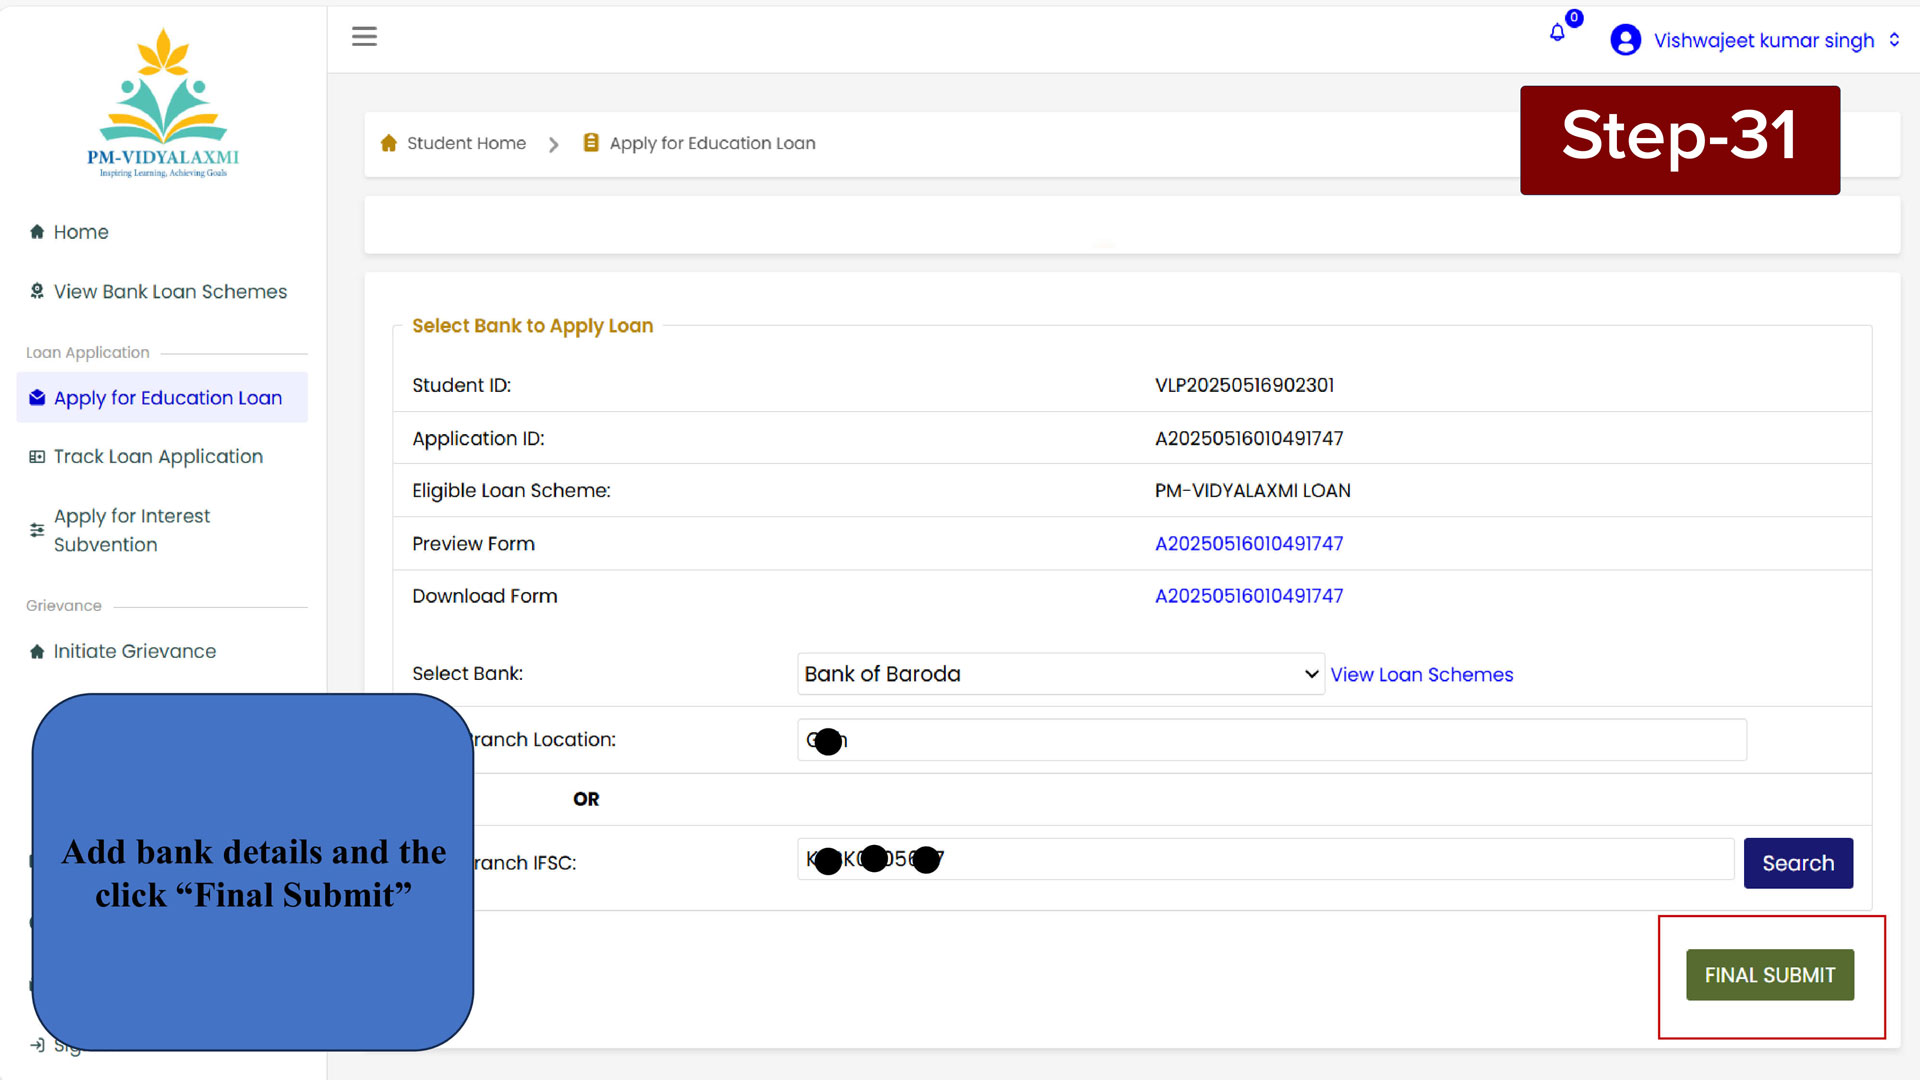Go to Student Home breadcrumb link
This screenshot has width=1920, height=1080.
tap(466, 143)
